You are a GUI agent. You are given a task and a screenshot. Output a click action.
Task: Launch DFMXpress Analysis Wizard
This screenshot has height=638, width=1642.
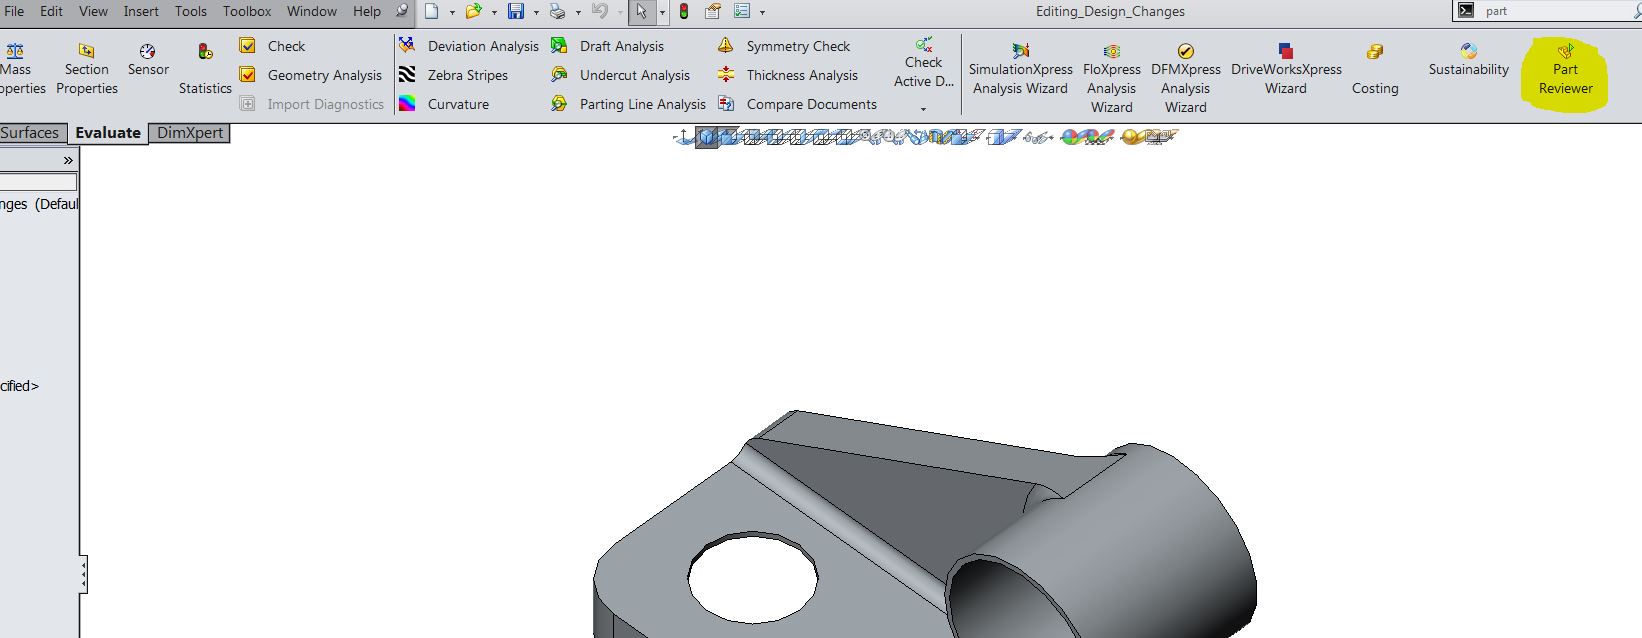coord(1185,78)
